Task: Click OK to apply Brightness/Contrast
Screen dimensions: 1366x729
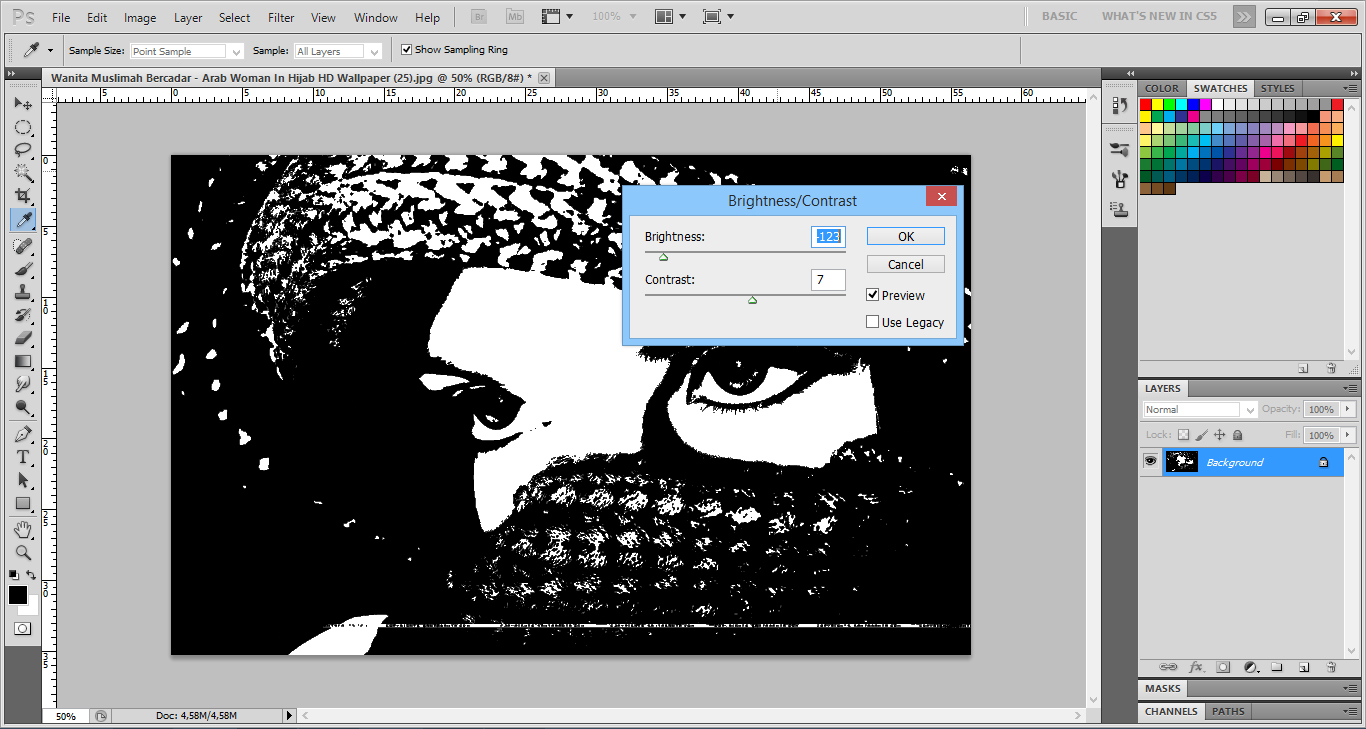Action: [x=905, y=236]
